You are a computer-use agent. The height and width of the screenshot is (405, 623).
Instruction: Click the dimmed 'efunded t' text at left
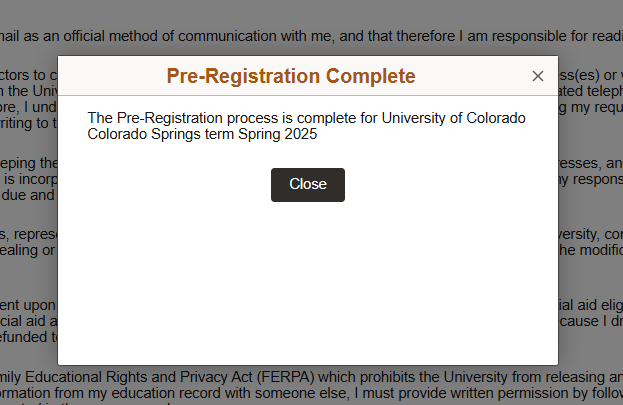click(28, 338)
